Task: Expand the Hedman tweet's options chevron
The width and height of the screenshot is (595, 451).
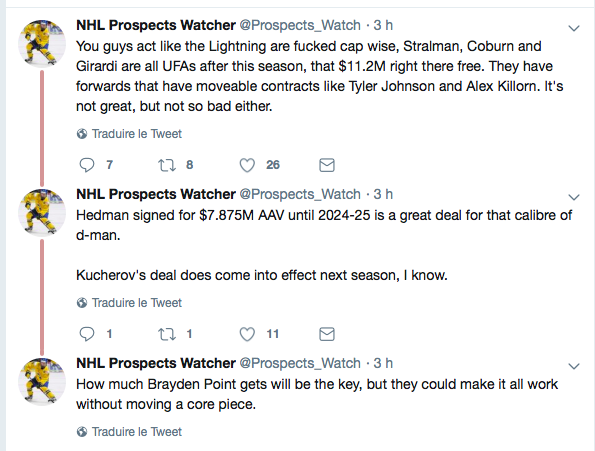Action: [x=574, y=197]
